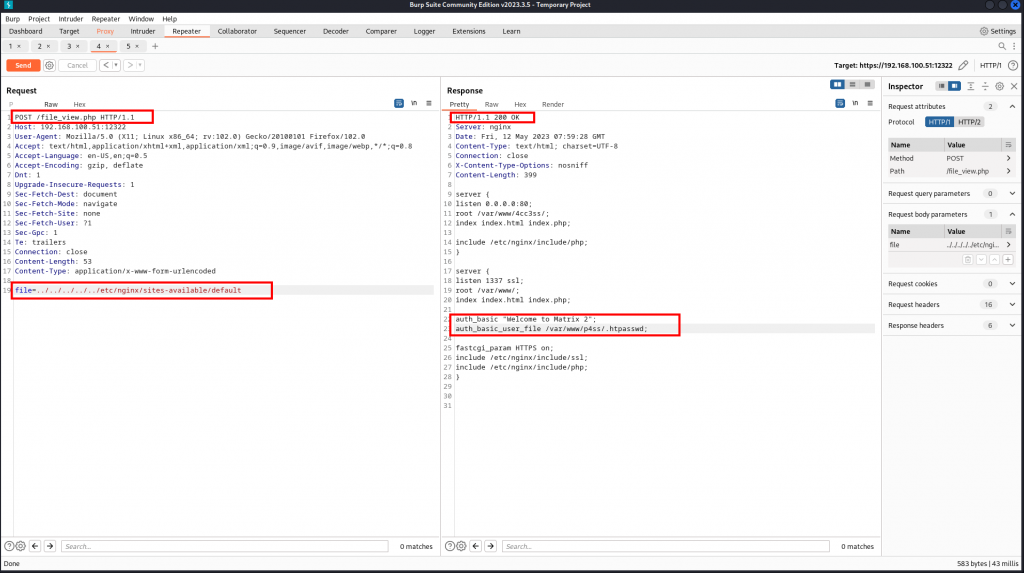Go to previous request search match
The height and width of the screenshot is (573, 1024).
35,546
